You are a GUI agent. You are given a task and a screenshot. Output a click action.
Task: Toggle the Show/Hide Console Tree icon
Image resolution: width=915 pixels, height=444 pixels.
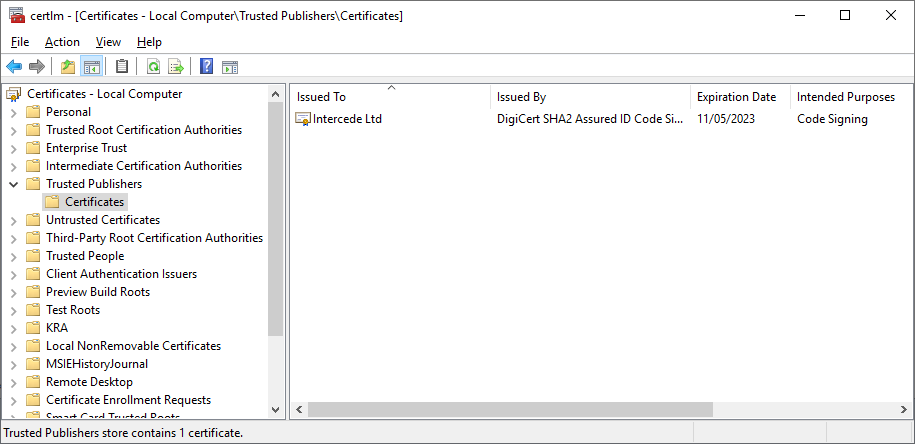click(91, 67)
